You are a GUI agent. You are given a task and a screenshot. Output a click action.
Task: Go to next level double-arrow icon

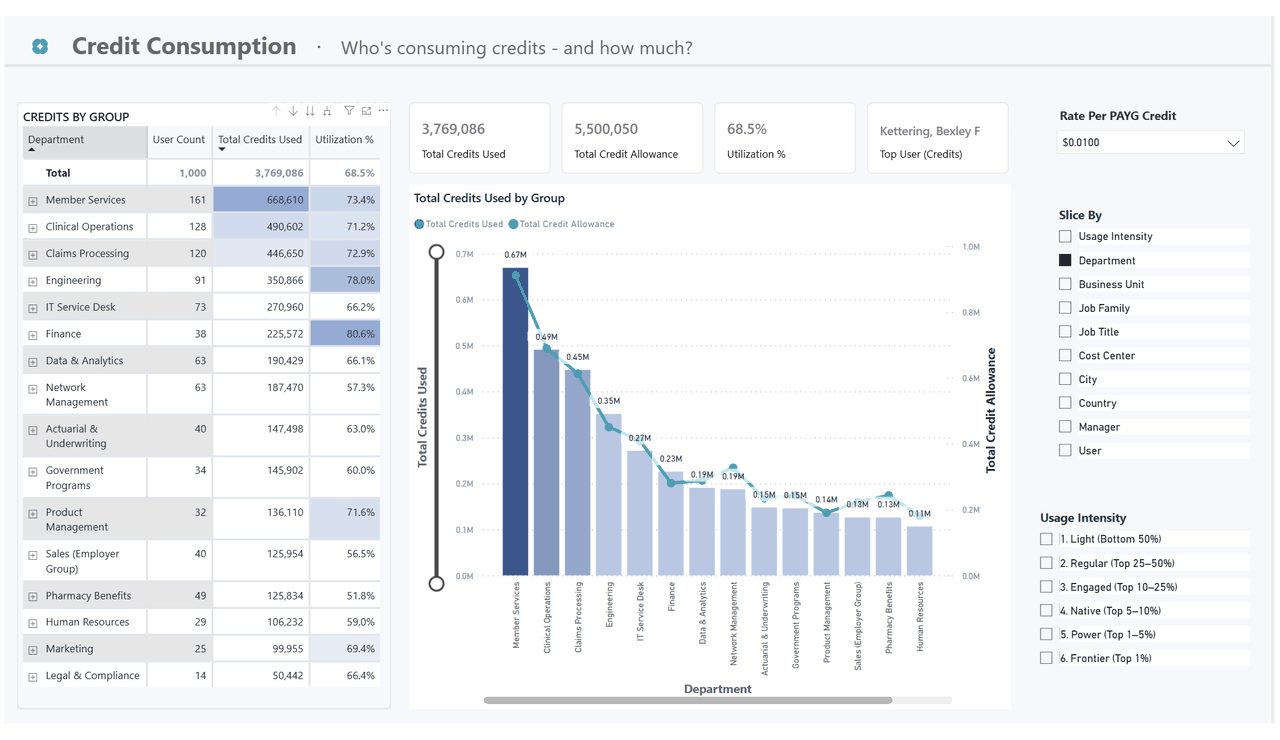pyautogui.click(x=310, y=111)
